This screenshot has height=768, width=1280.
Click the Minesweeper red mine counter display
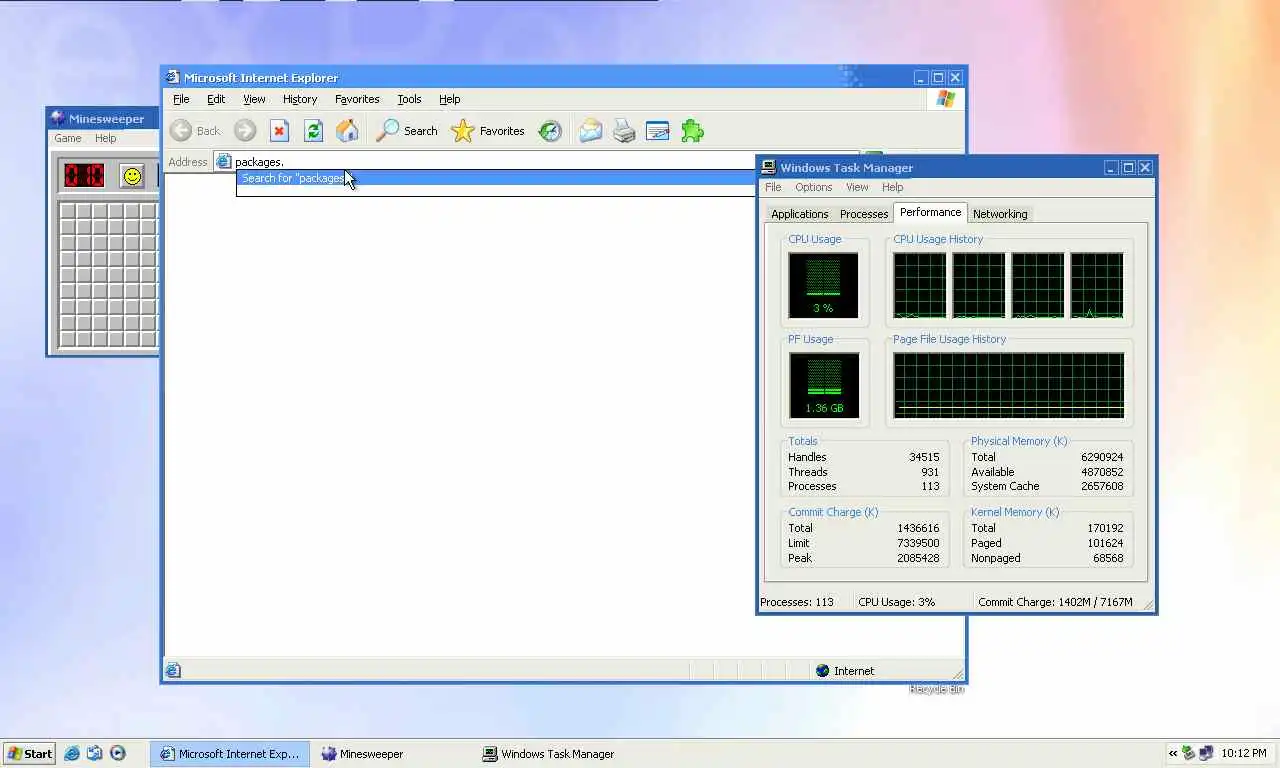click(x=84, y=176)
